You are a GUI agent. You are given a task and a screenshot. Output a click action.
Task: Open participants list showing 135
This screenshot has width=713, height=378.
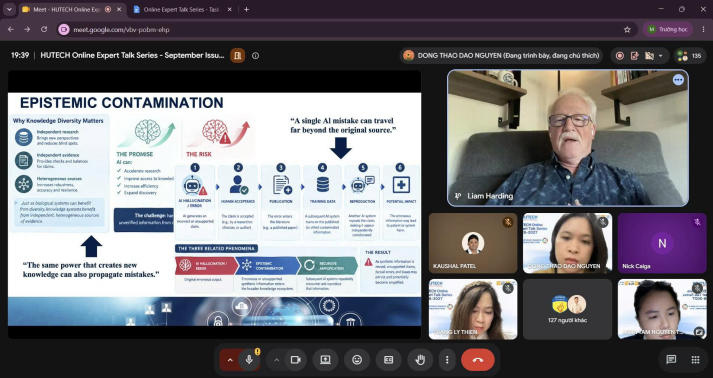(689, 55)
